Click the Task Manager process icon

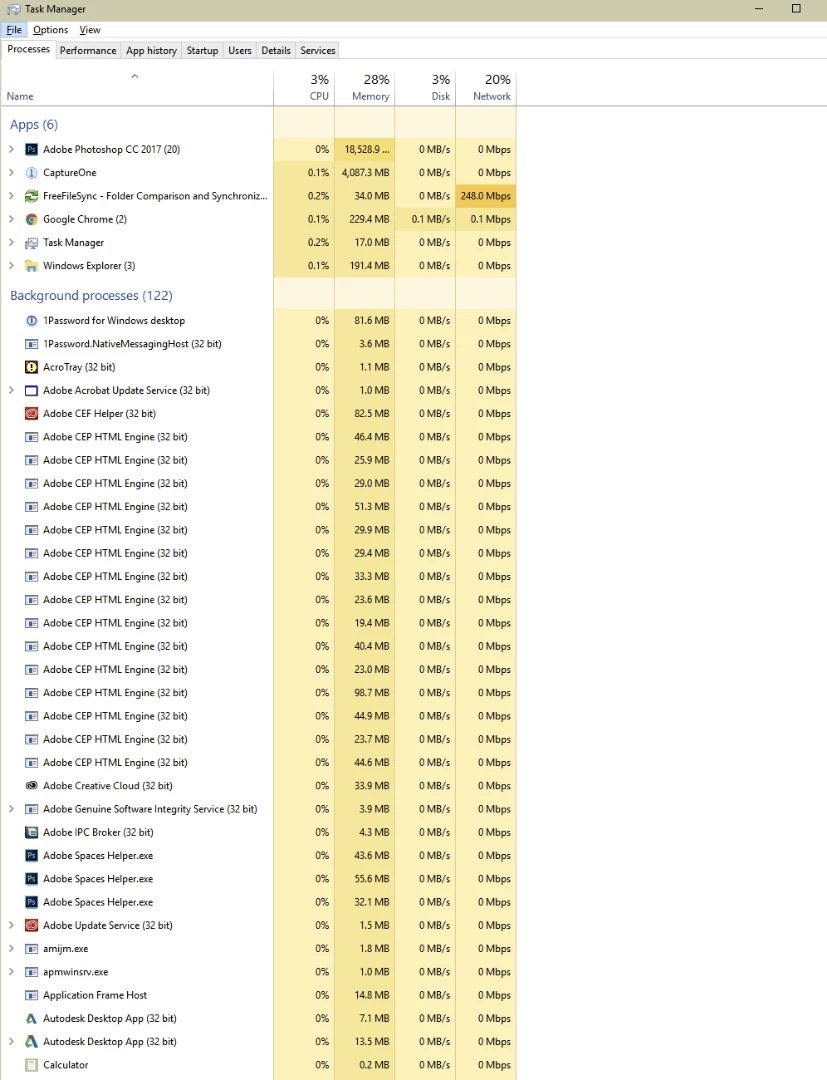click(x=31, y=243)
